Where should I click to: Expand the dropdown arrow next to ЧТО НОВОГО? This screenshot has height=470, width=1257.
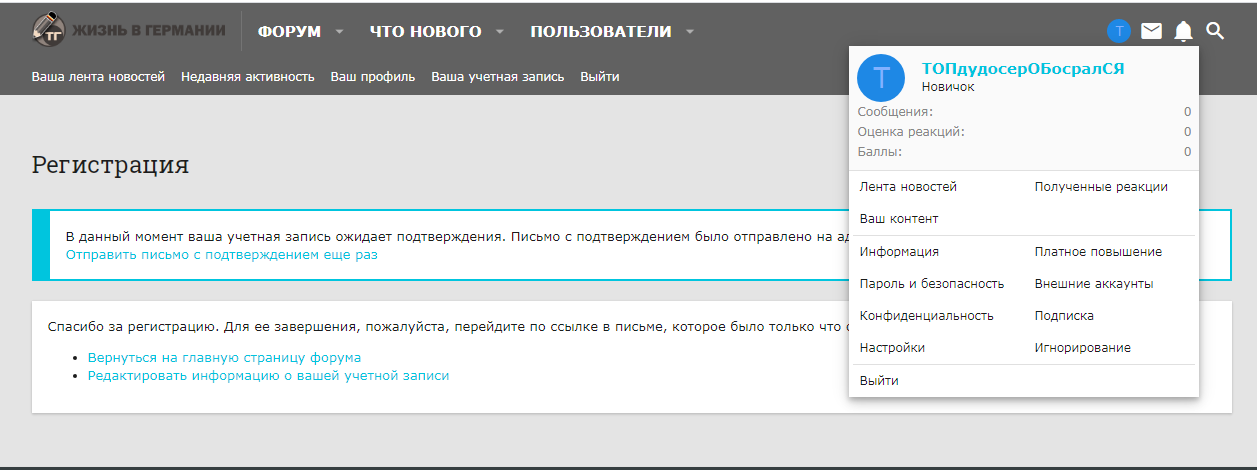501,32
